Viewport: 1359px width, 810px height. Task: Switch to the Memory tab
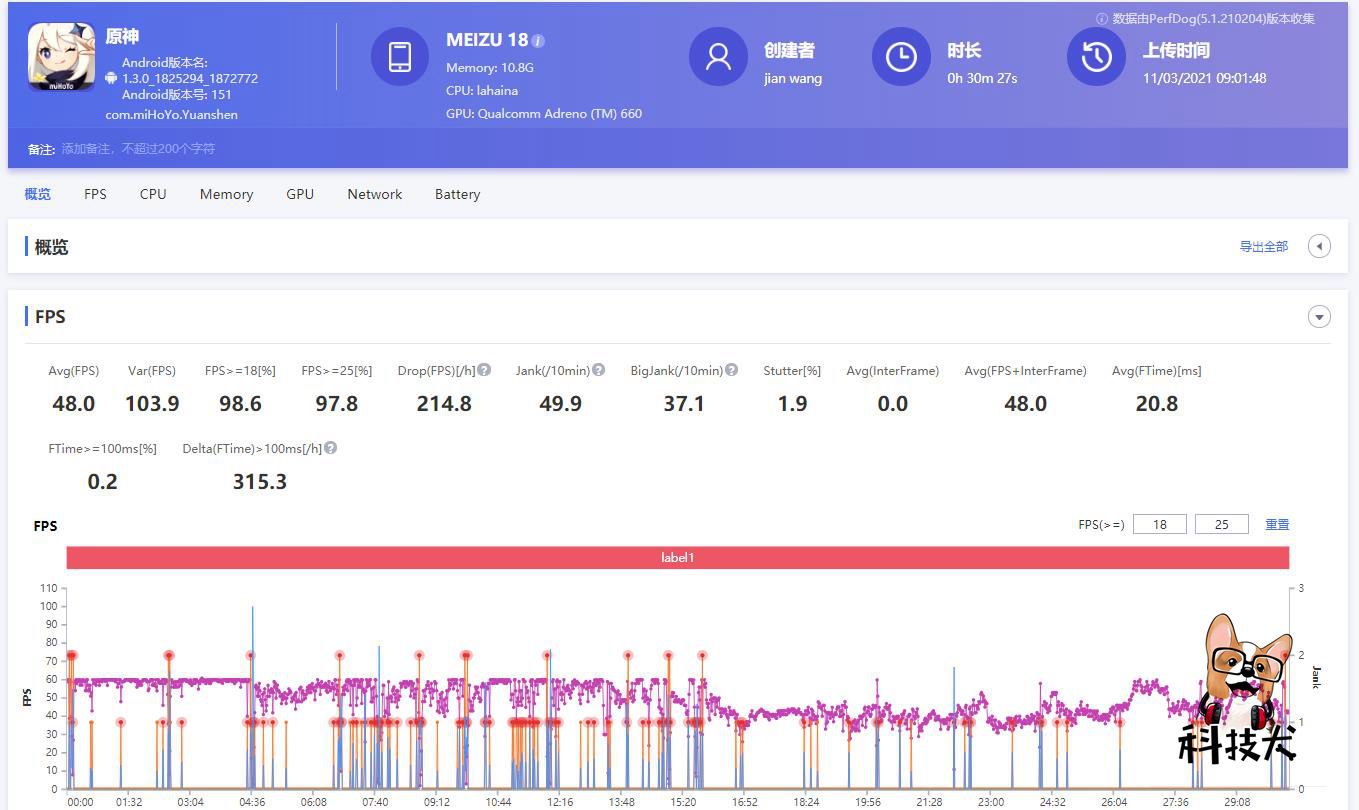tap(226, 194)
